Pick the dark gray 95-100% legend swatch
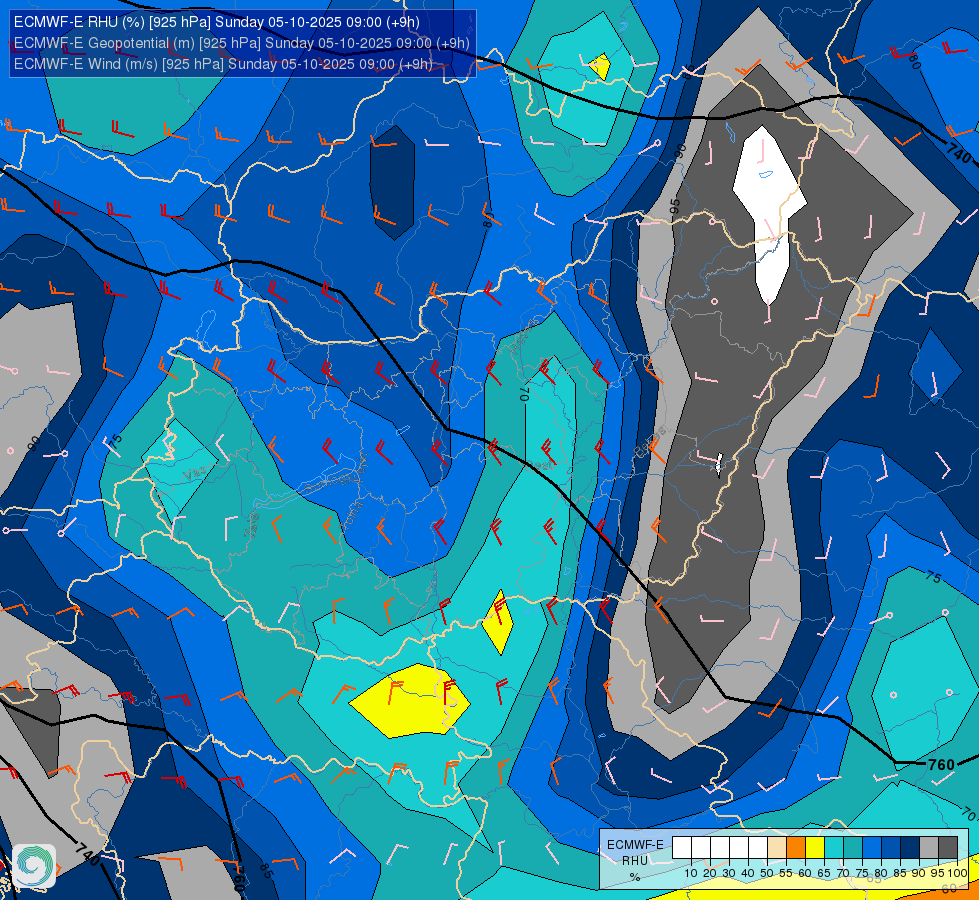The height and width of the screenshot is (900, 979). click(x=948, y=847)
